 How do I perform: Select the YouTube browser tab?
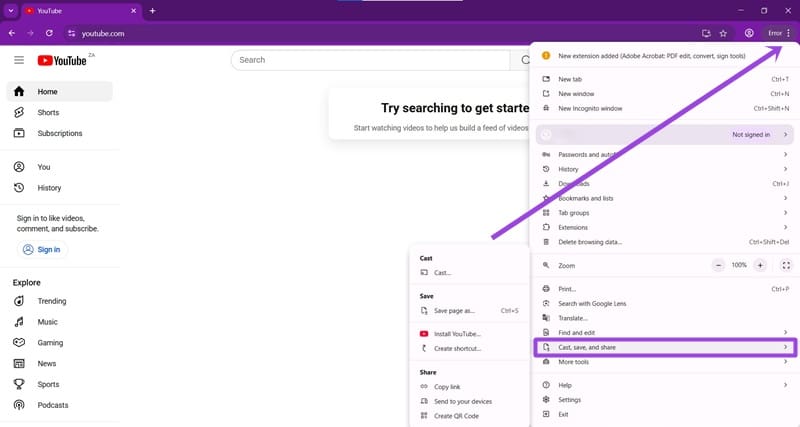(82, 11)
